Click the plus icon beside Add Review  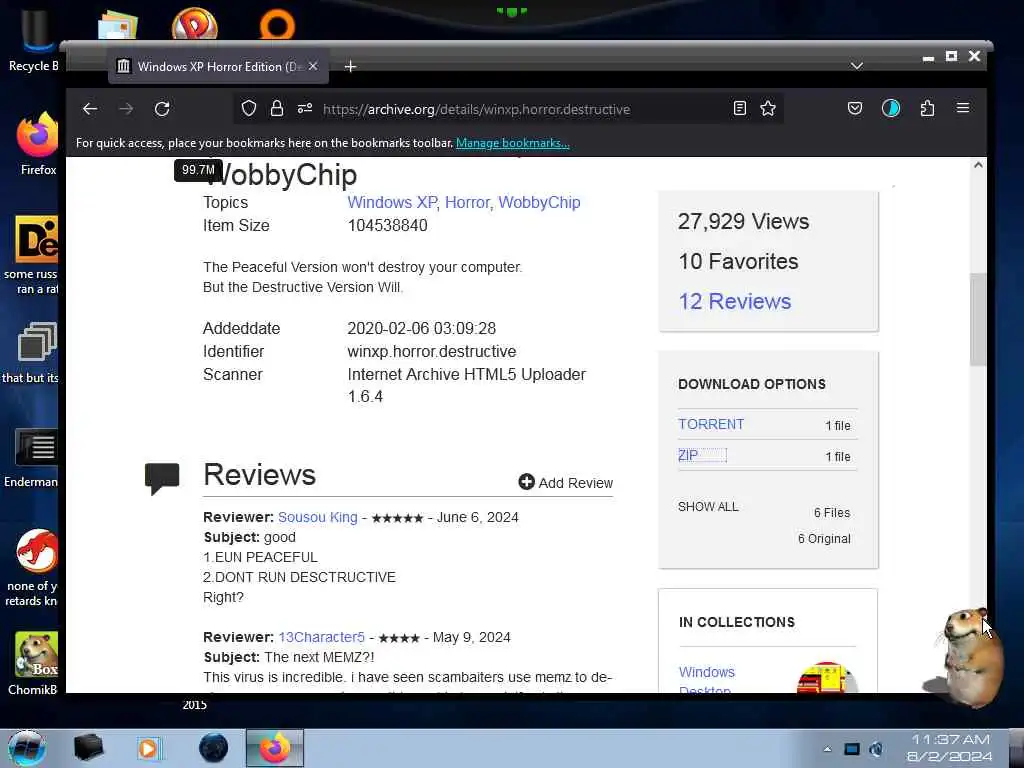point(526,482)
